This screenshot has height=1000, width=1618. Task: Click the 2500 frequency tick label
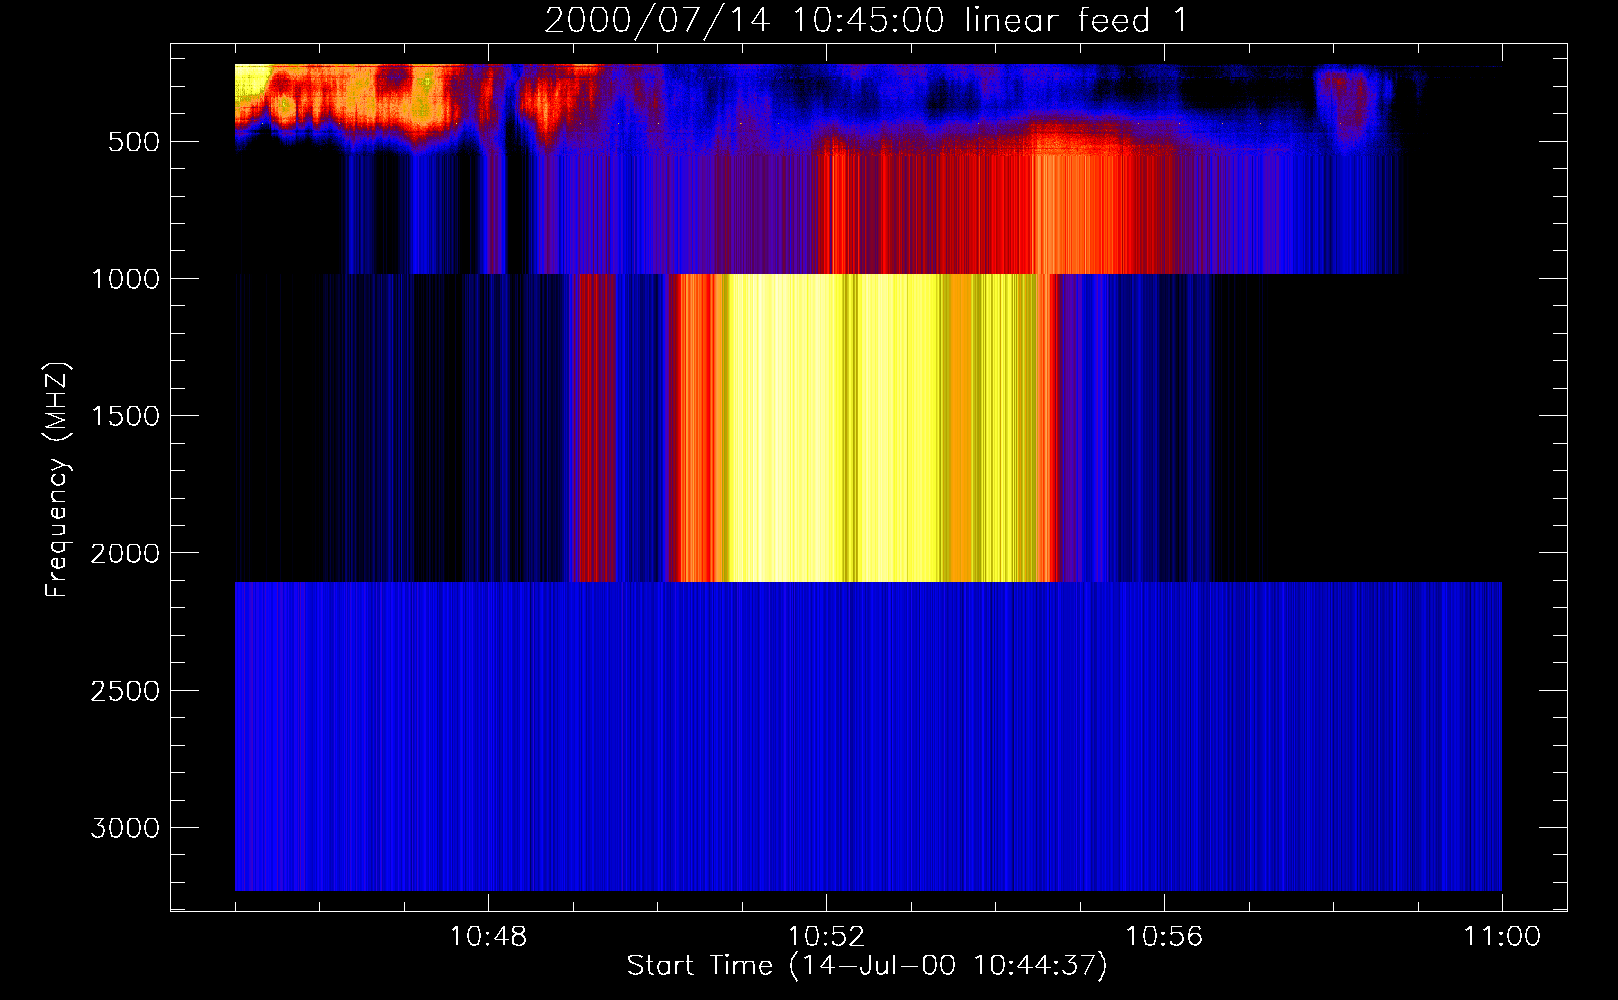click(125, 691)
